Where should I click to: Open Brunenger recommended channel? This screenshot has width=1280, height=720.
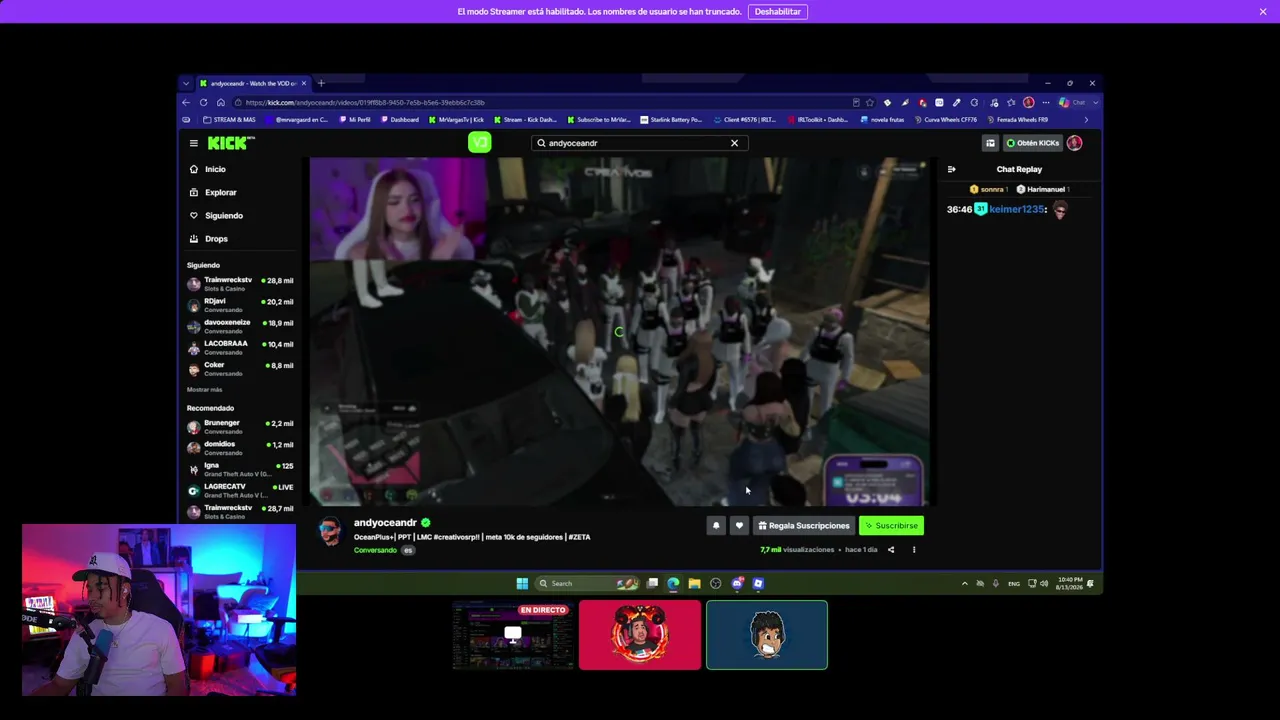coord(240,427)
